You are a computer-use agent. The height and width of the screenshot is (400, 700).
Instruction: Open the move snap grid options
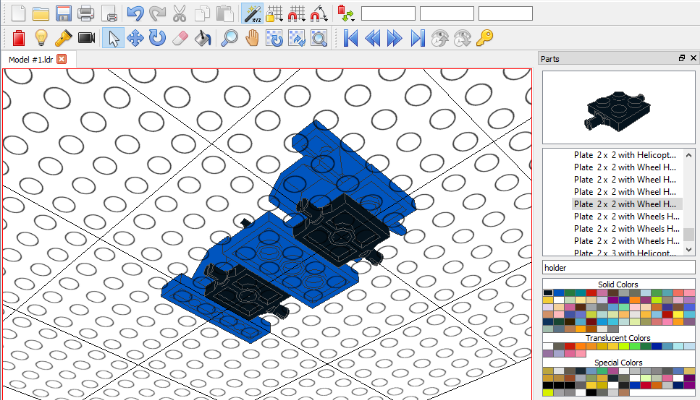pyautogui.click(x=274, y=14)
